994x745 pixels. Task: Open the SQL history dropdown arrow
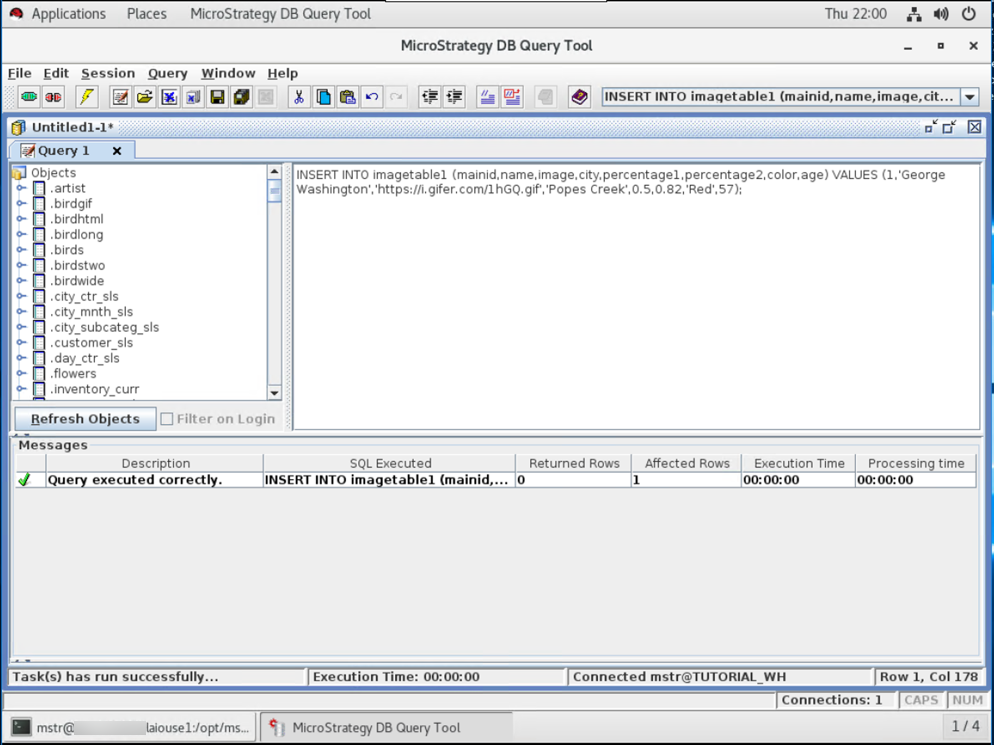(969, 97)
